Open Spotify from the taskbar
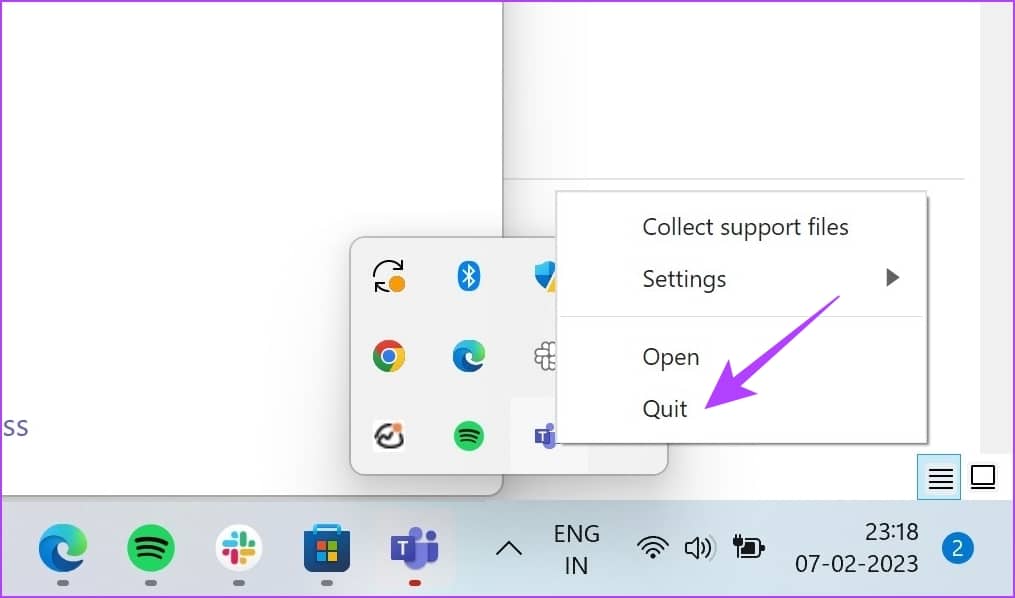Image resolution: width=1015 pixels, height=598 pixels. click(x=151, y=548)
